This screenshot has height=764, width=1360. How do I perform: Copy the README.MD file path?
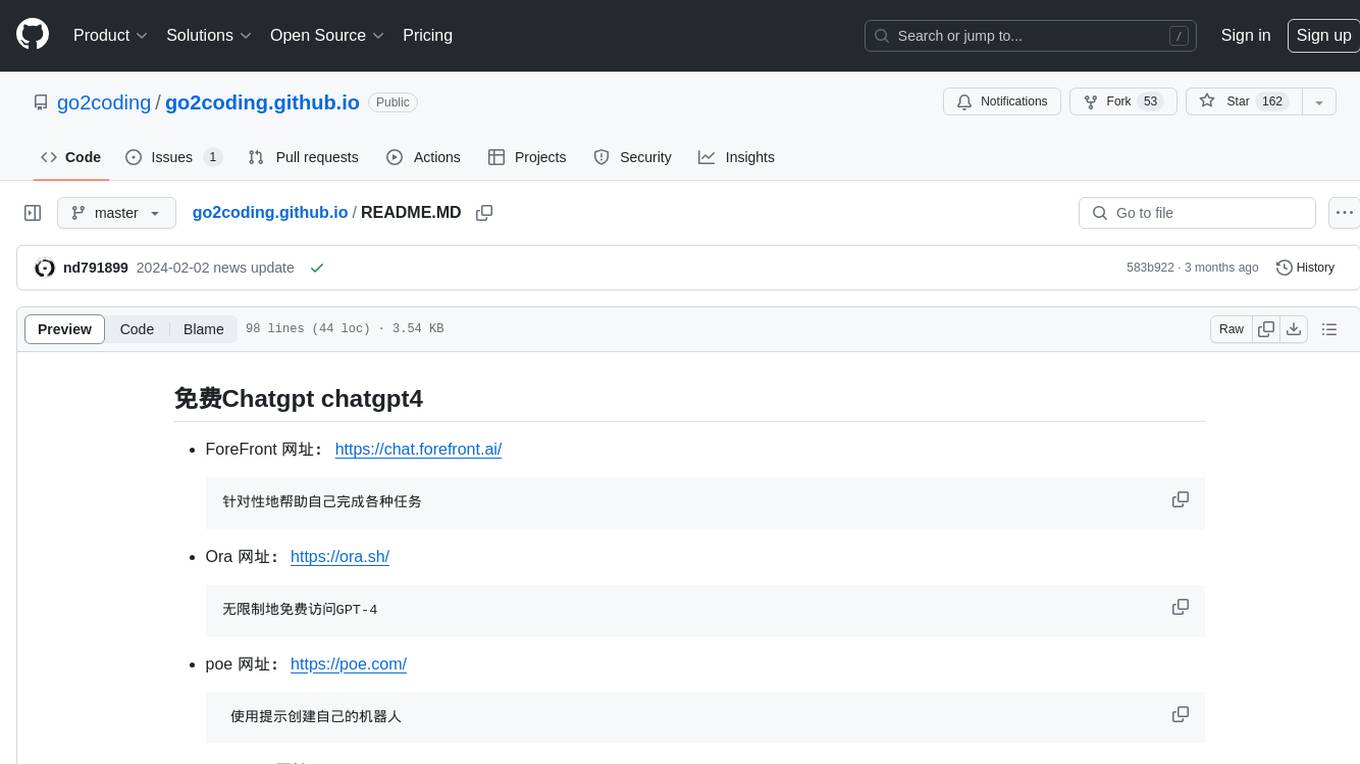485,213
